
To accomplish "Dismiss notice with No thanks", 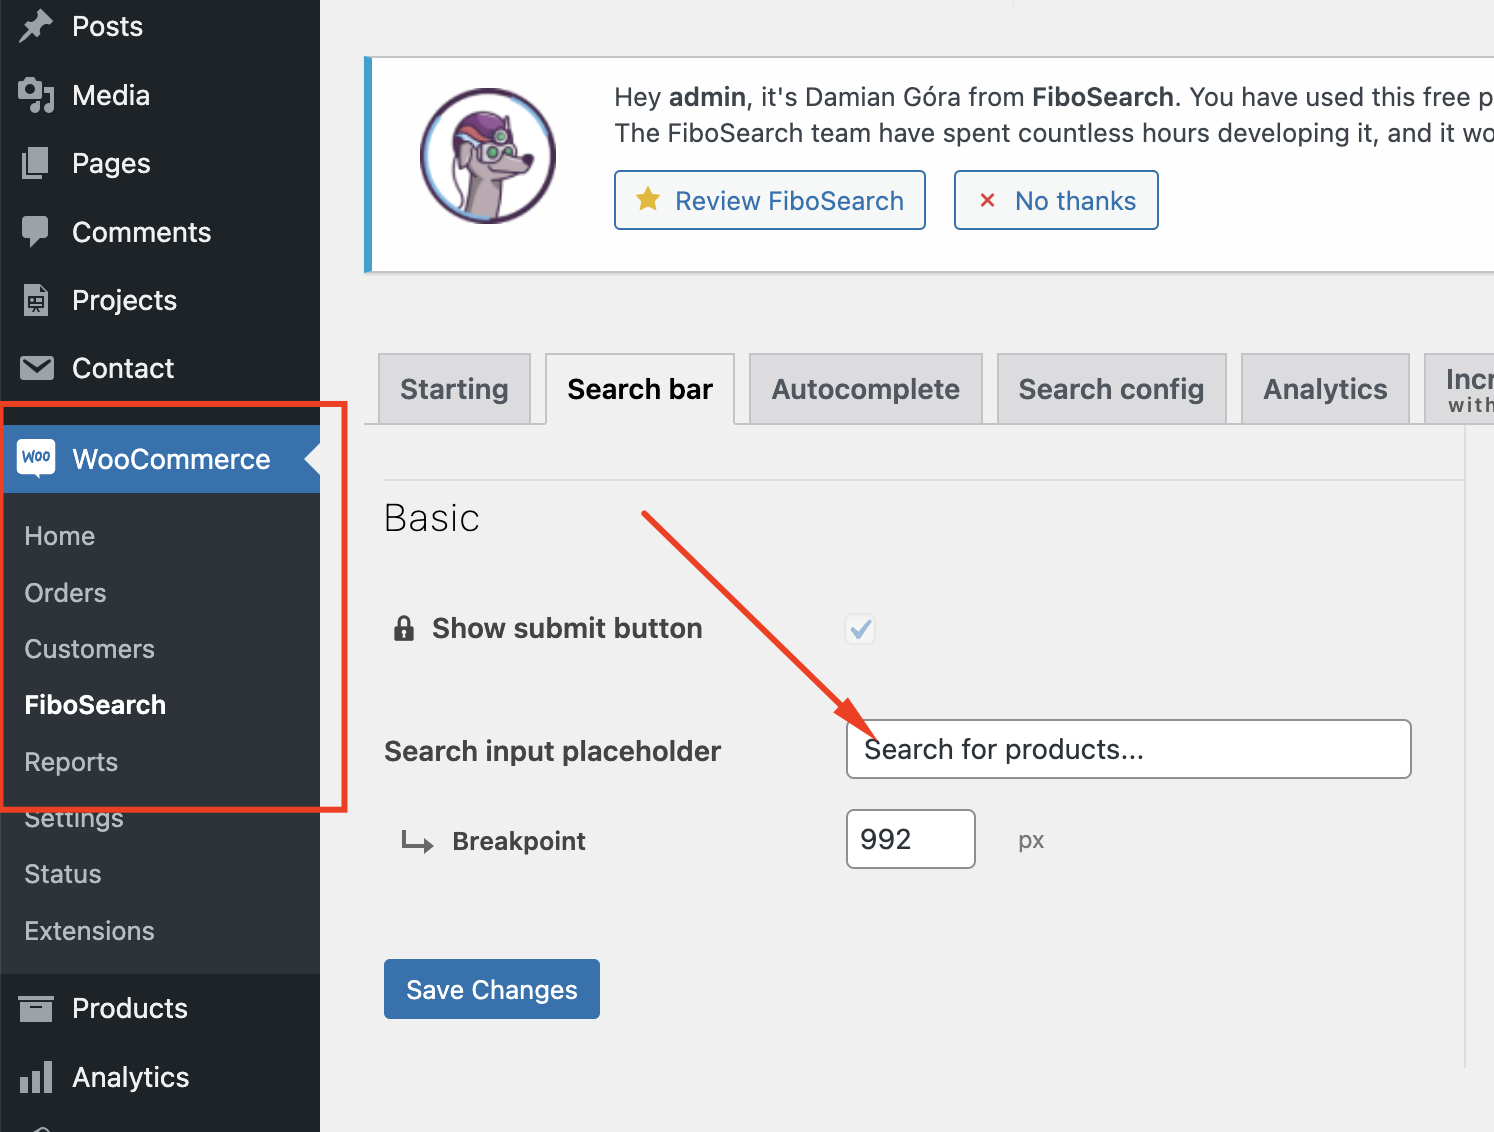I will click(1056, 200).
